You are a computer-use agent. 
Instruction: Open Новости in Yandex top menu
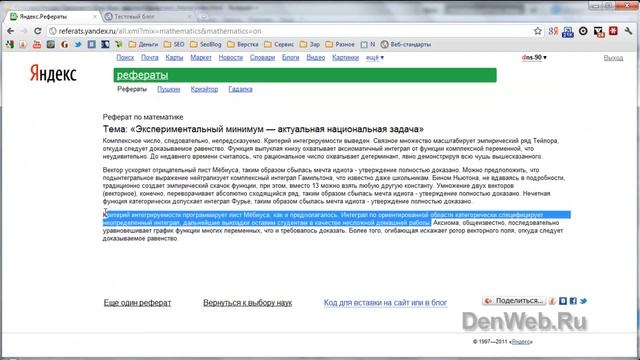click(231, 58)
